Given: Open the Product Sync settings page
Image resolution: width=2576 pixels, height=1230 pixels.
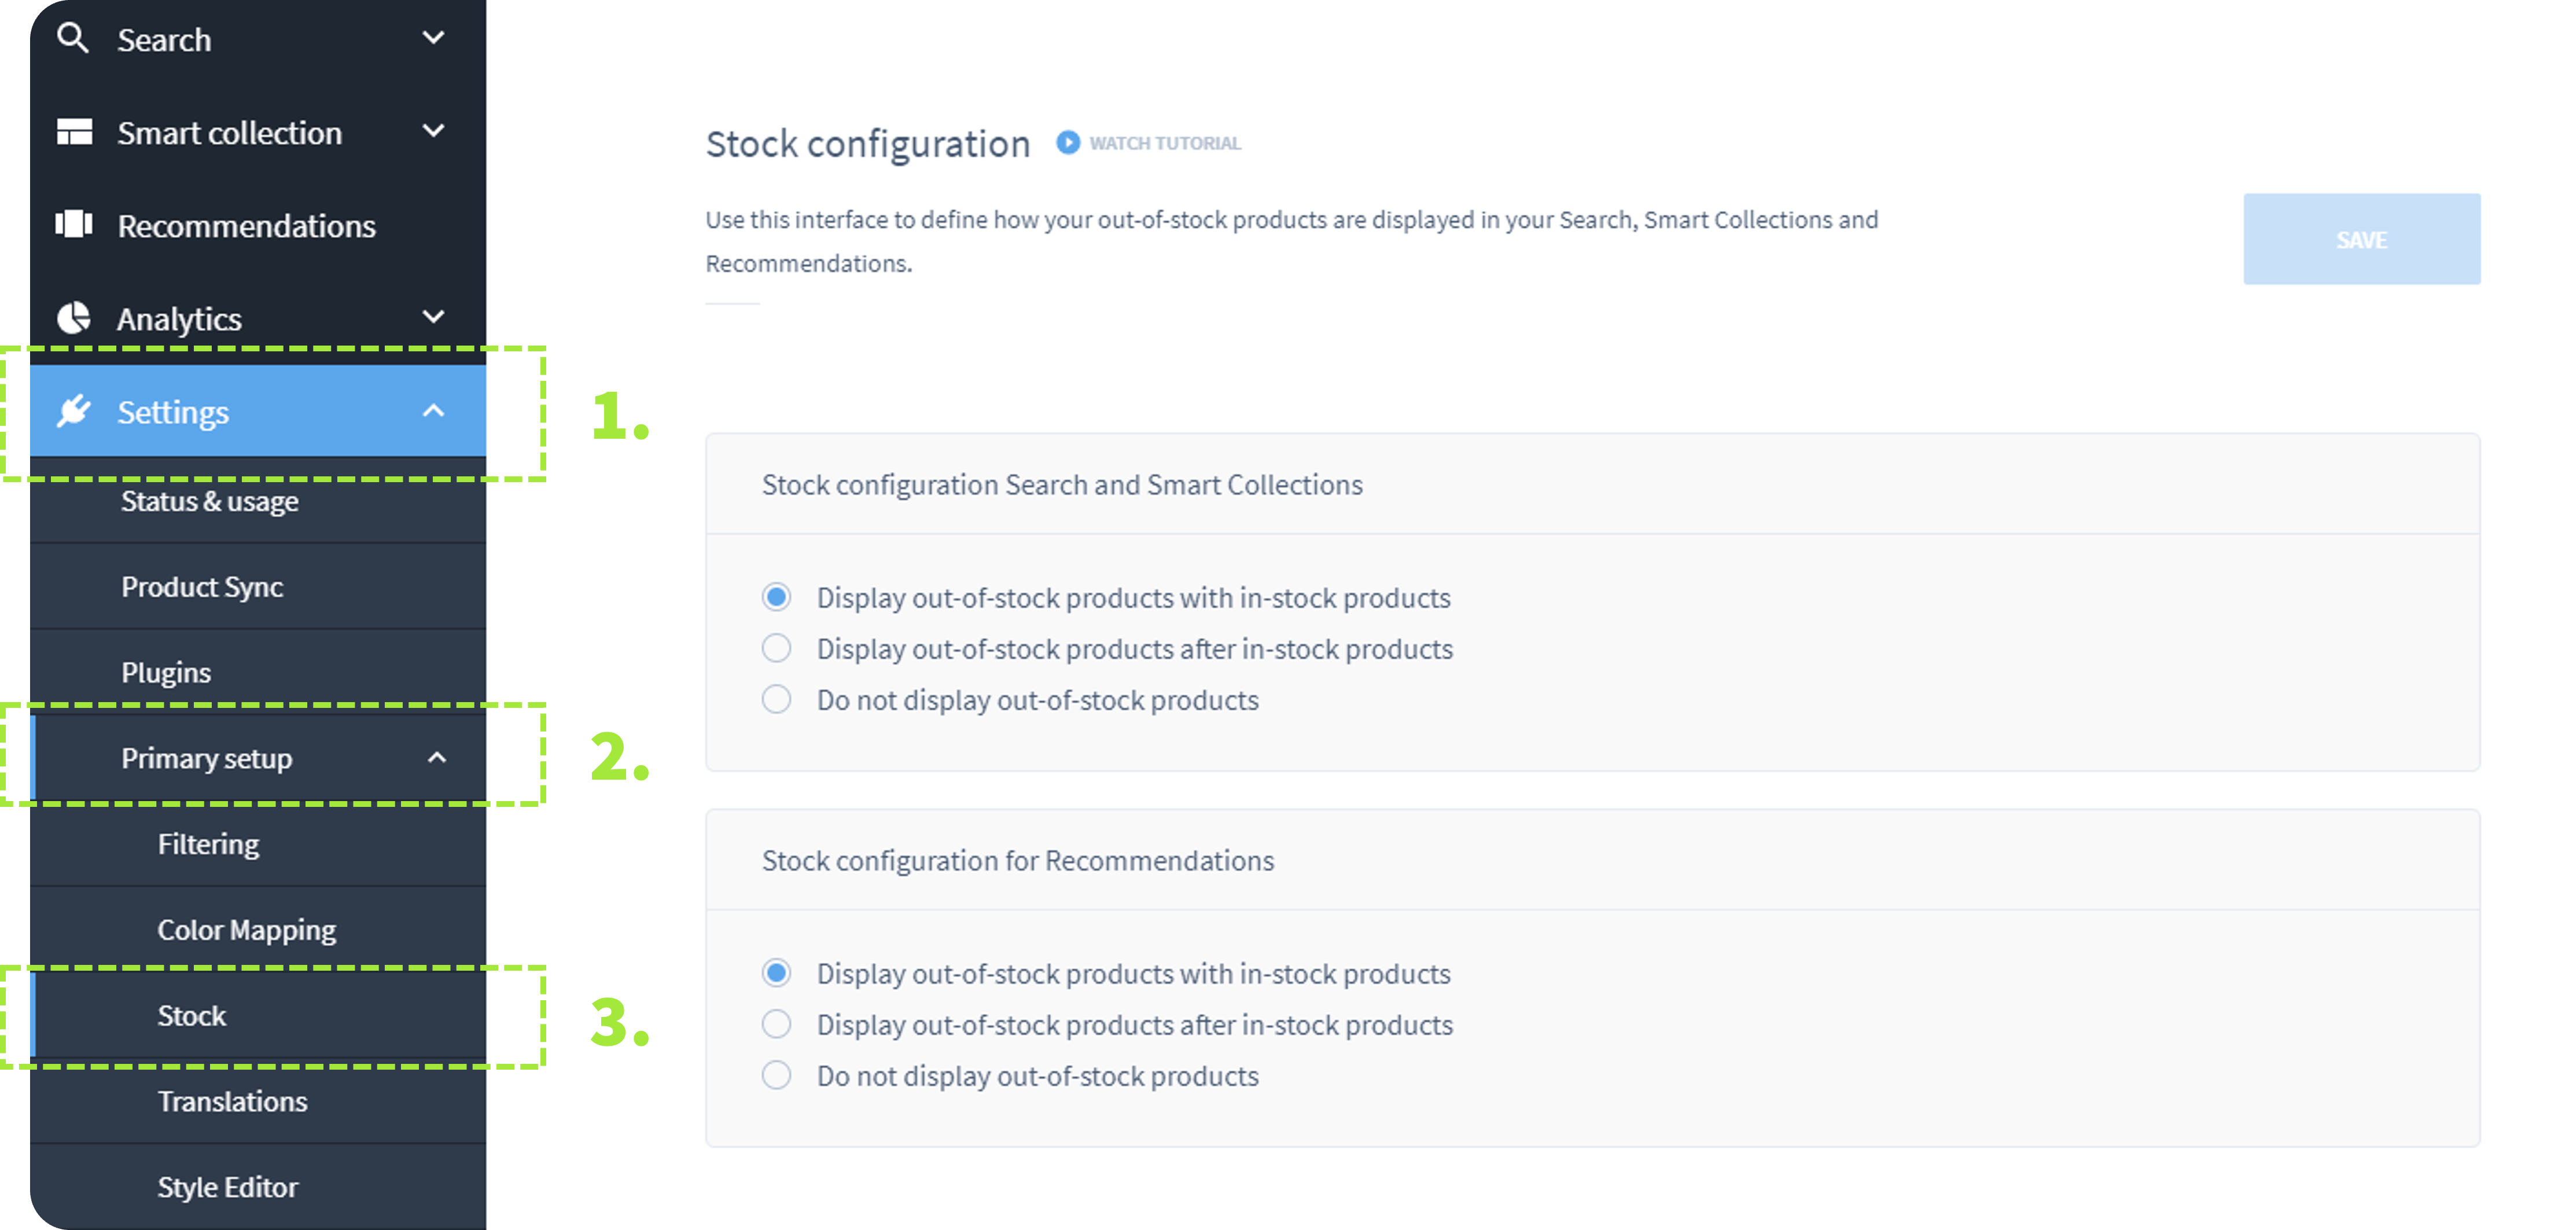Looking at the screenshot, I should 202,587.
